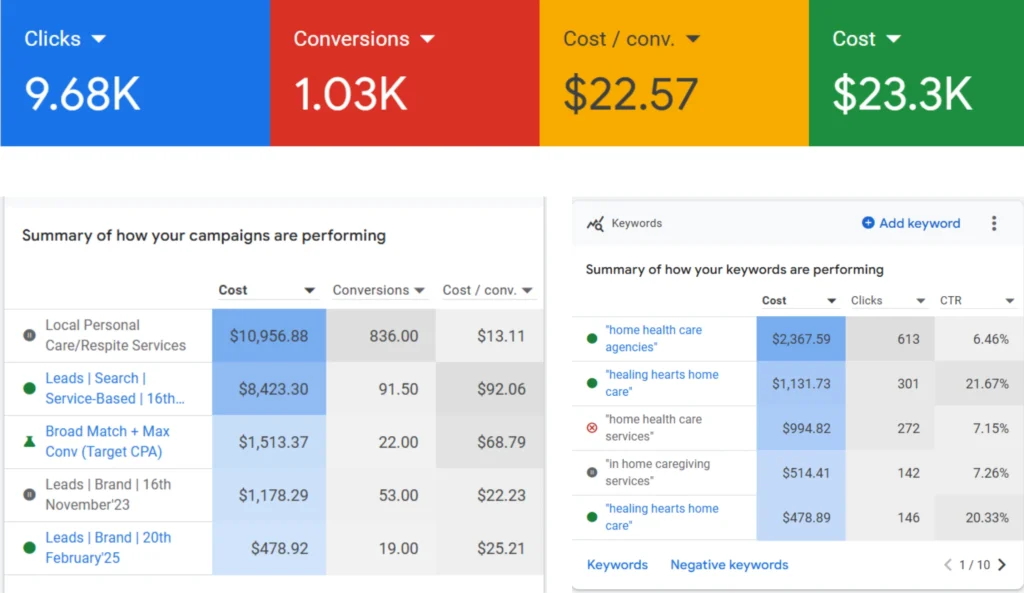Viewport: 1024px width, 593px height.
Task: Click the Keywords card chart-search icon
Action: pos(595,224)
